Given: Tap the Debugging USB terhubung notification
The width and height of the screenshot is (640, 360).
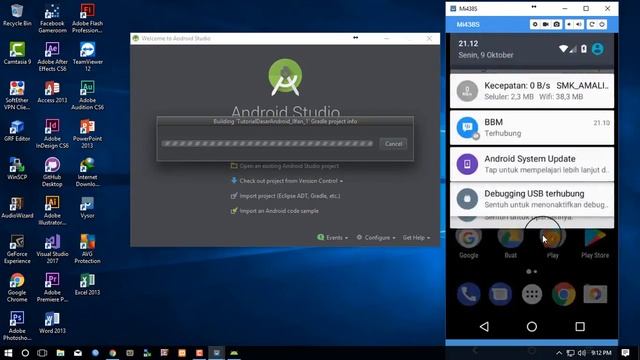Looking at the screenshot, I should coord(532,199).
